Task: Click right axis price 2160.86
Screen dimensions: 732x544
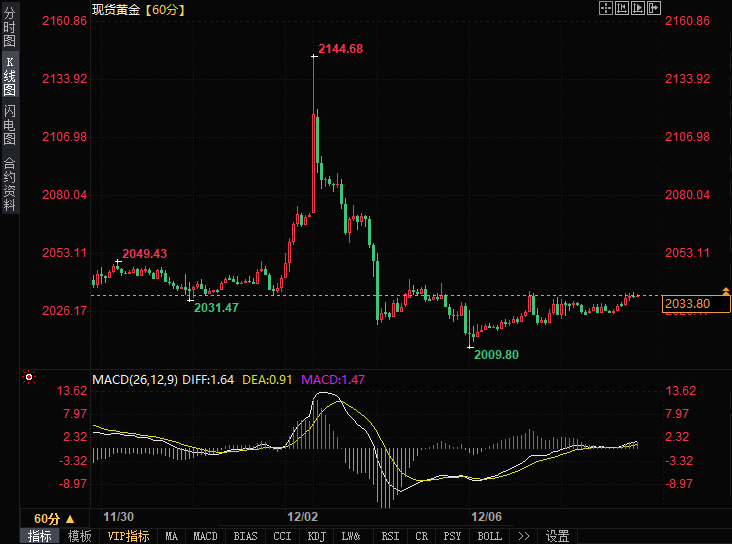Action: 687,21
